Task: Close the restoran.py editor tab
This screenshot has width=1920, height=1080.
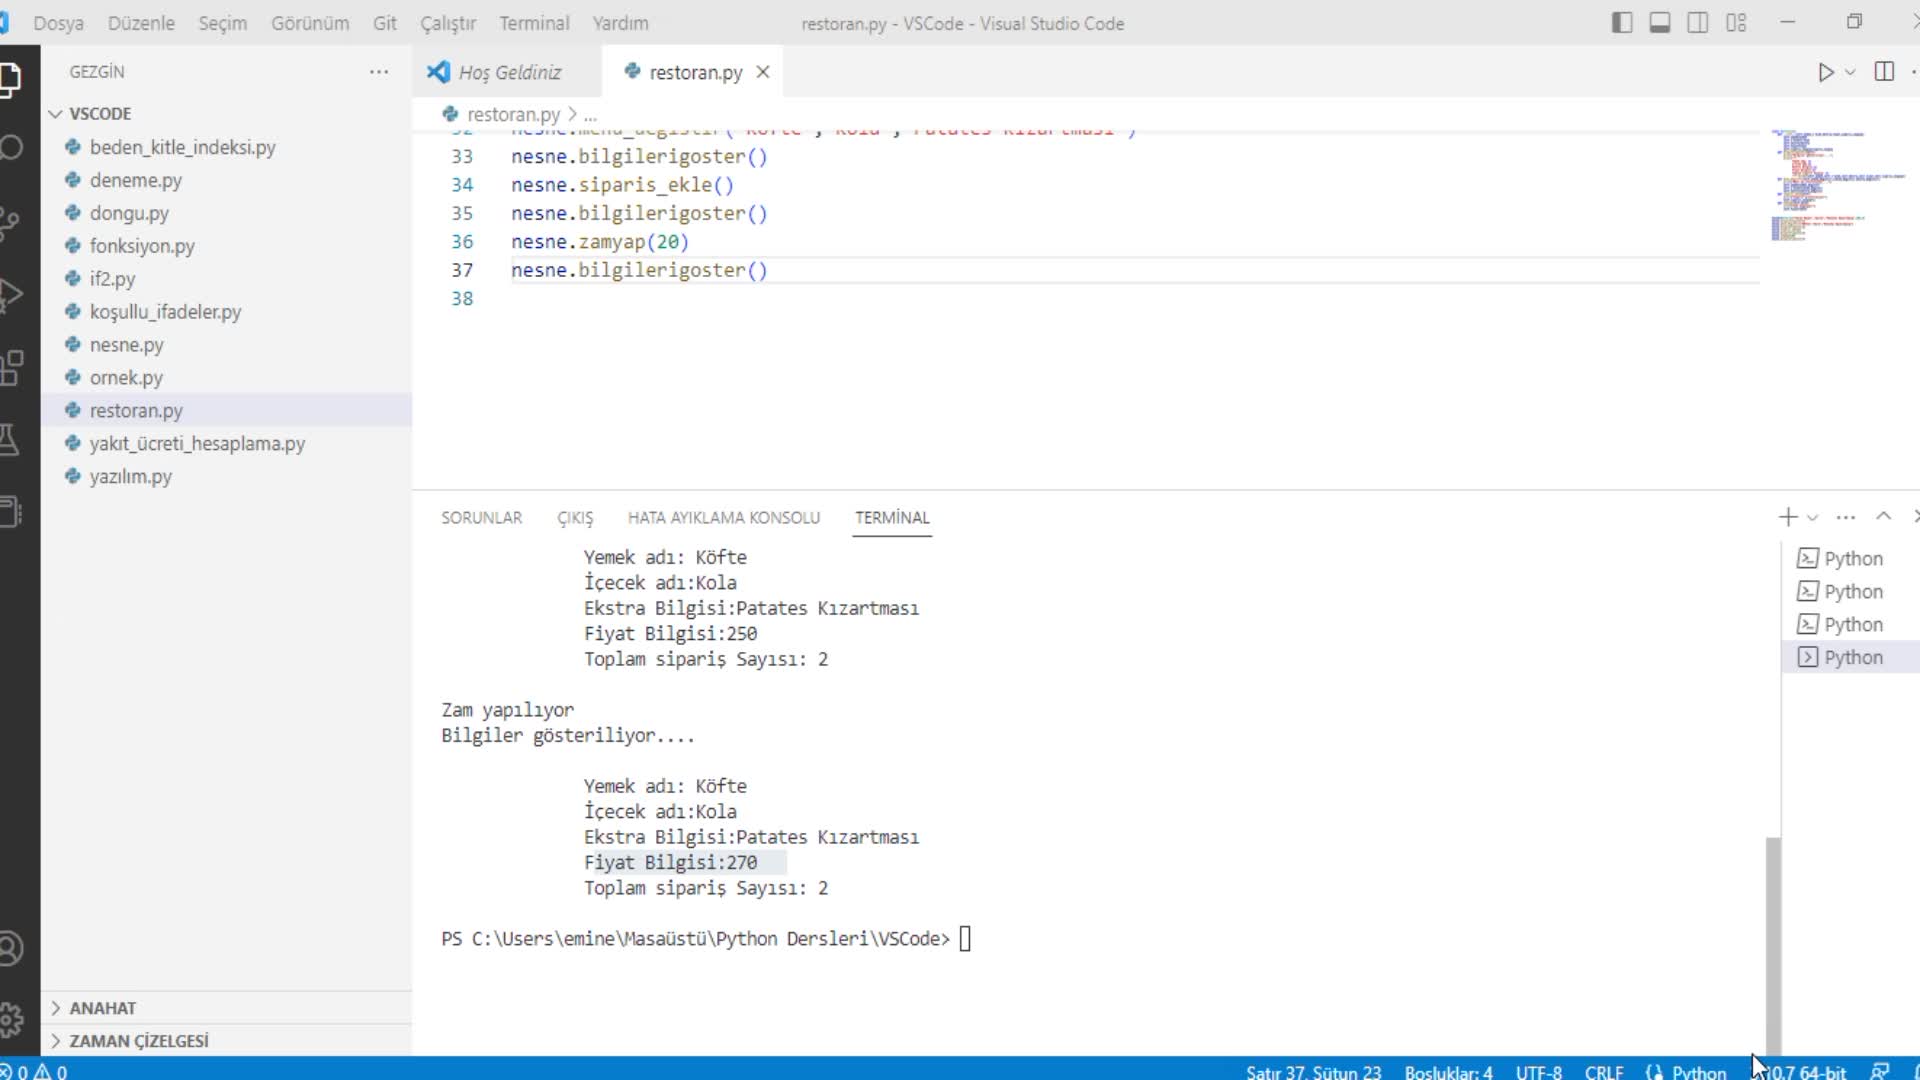Action: pos(763,72)
